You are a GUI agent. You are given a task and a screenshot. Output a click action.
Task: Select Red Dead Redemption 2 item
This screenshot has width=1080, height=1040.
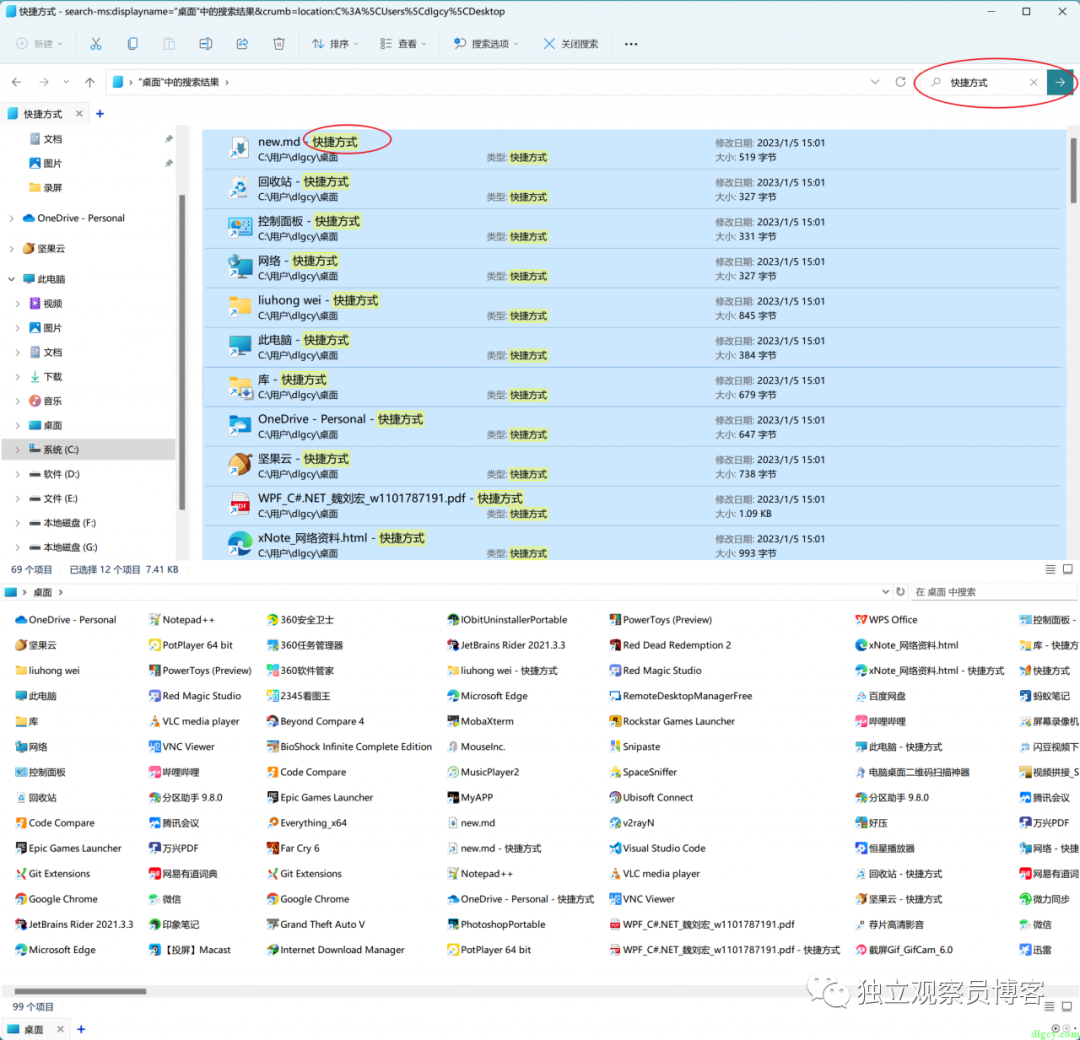pyautogui.click(x=670, y=645)
